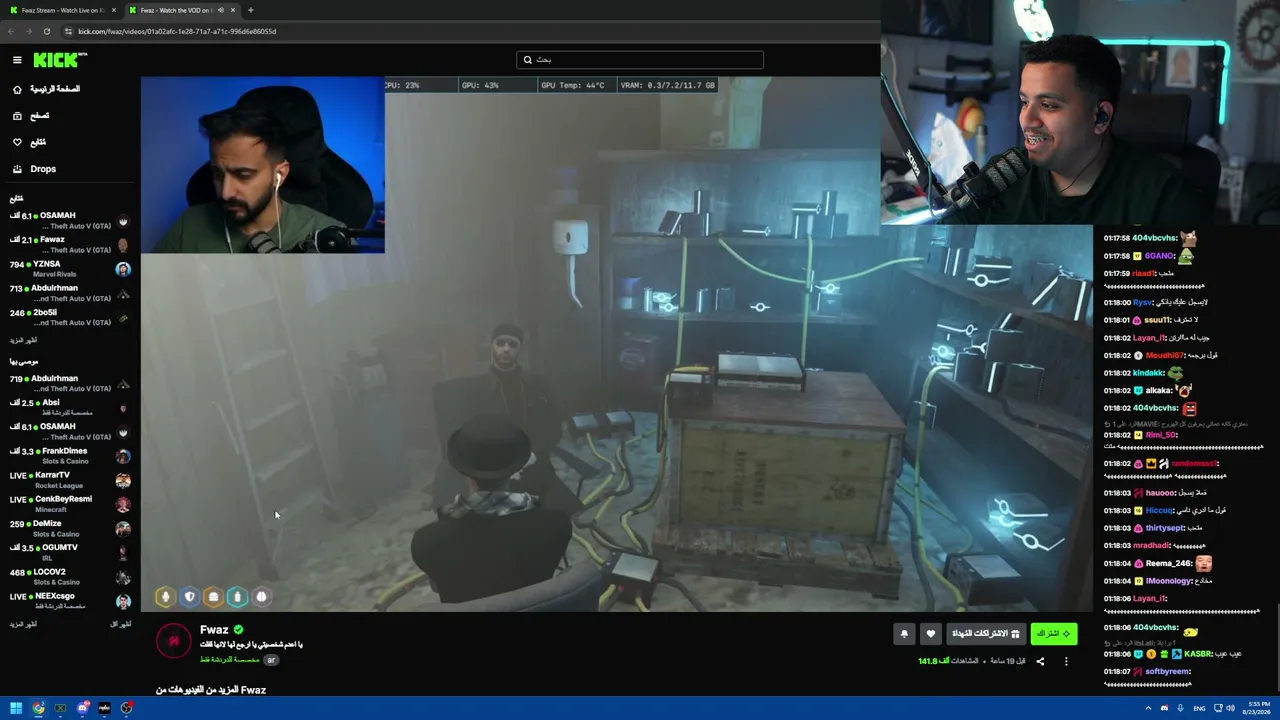
Task: Mute audio on the VOD browser tab
Action: tap(220, 10)
